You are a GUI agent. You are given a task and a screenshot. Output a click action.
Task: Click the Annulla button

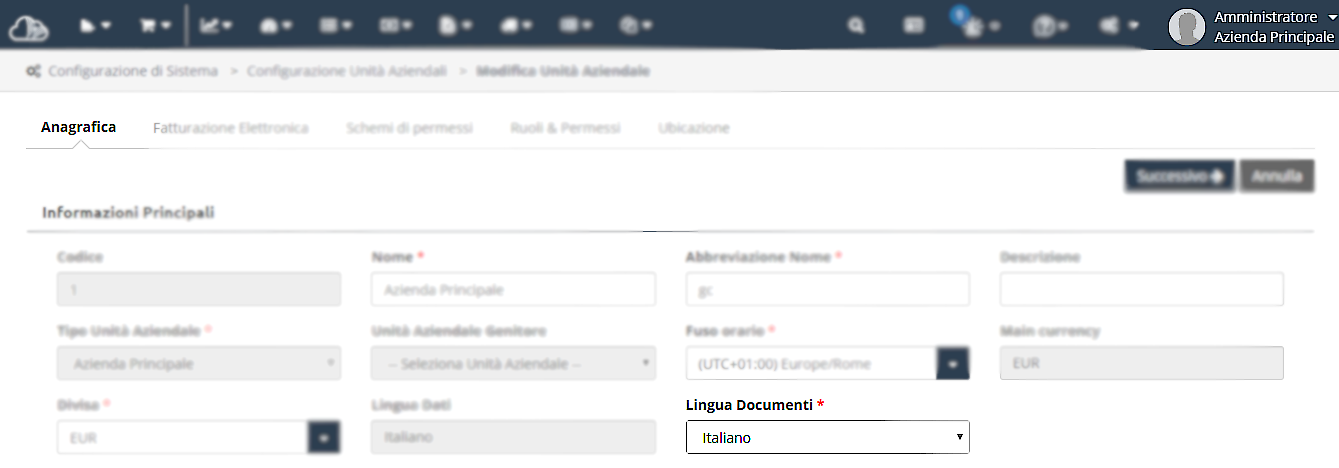click(1277, 176)
